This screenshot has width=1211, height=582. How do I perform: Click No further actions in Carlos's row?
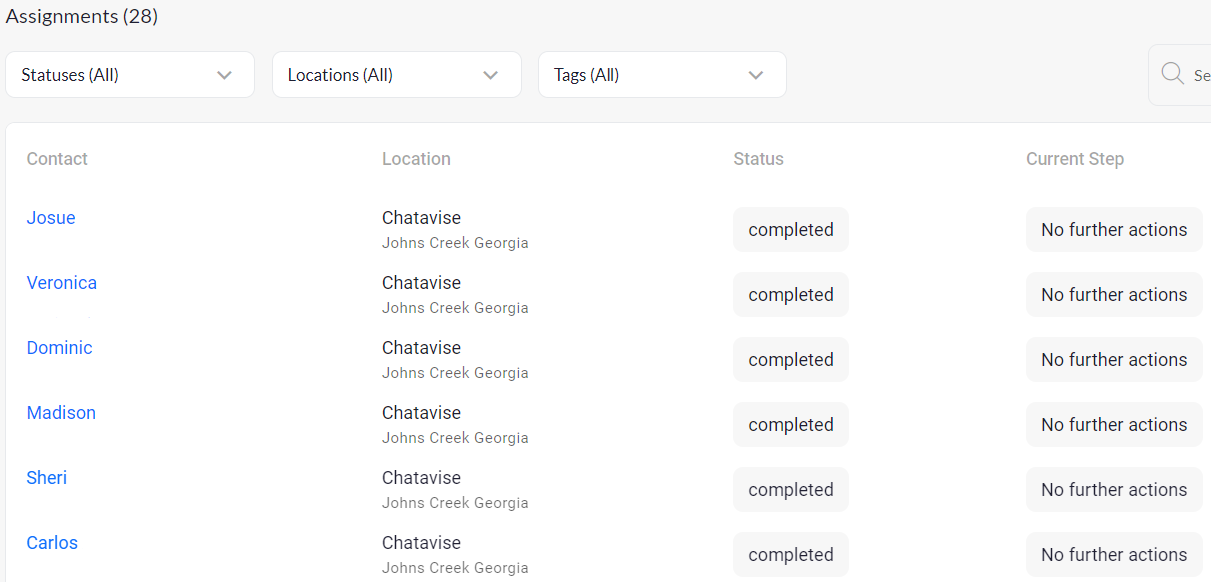coord(1114,555)
